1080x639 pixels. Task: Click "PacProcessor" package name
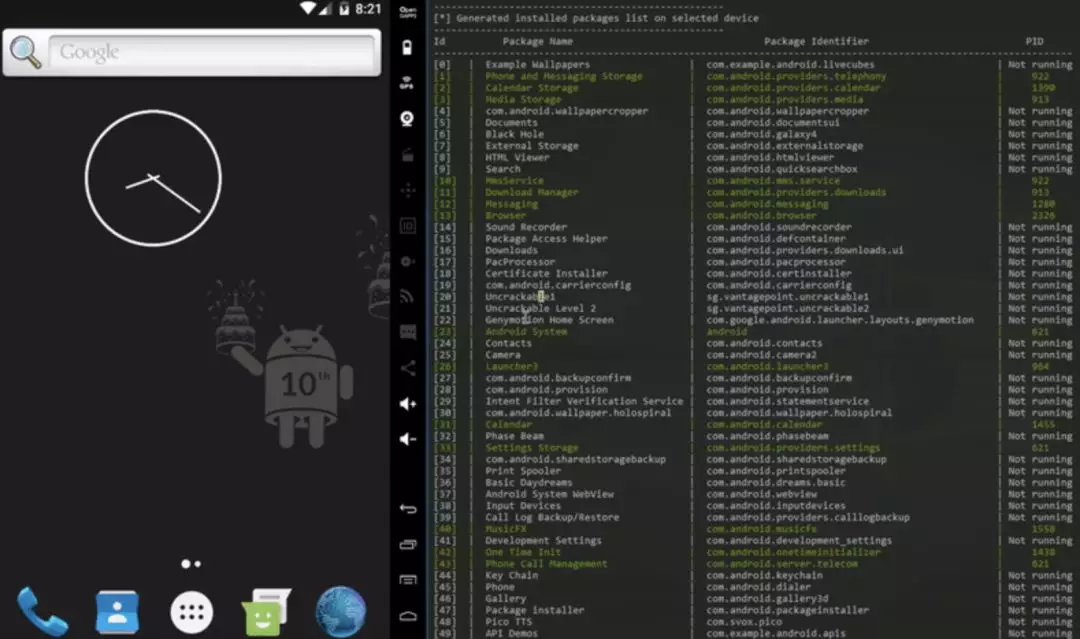(520, 262)
